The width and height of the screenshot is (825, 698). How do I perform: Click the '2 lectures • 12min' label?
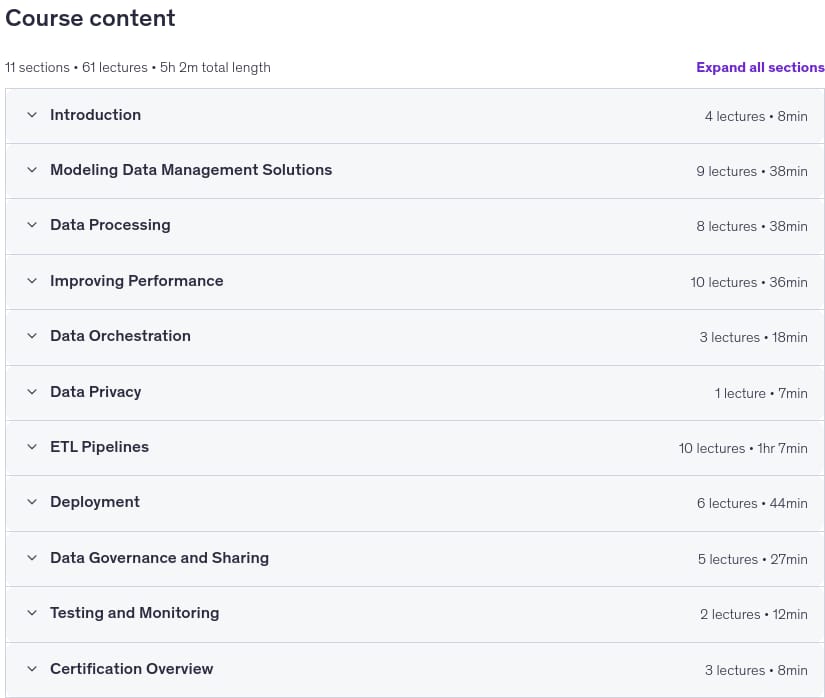[754, 614]
